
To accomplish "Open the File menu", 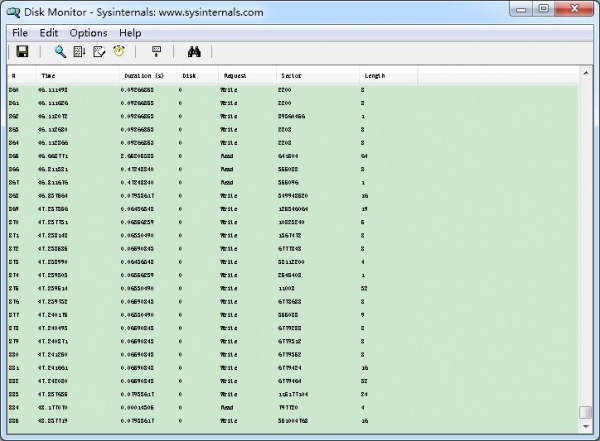I will (20, 33).
